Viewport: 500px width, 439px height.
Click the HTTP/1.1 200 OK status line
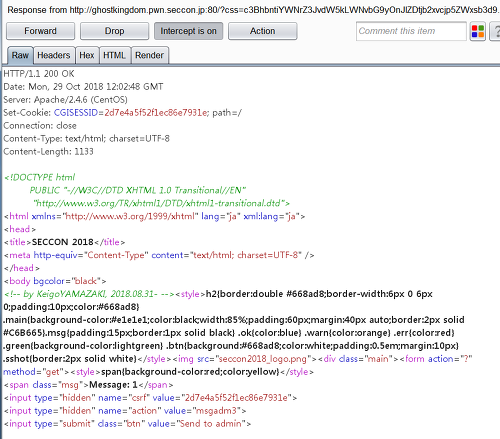coord(39,74)
